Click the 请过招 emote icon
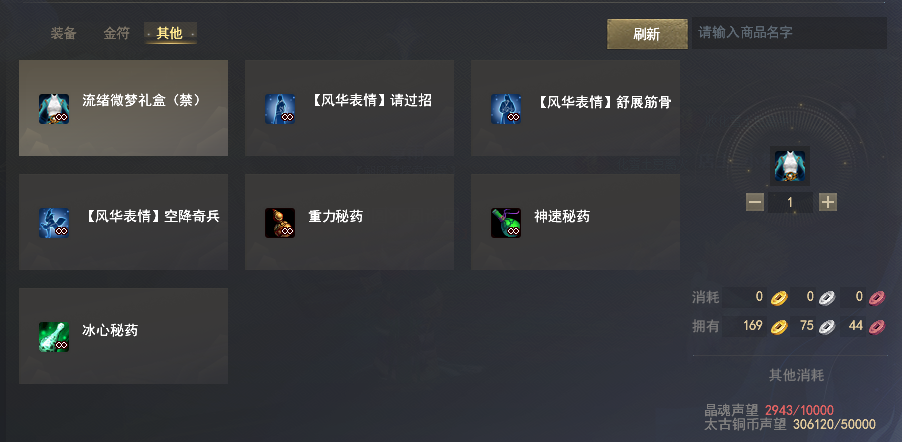902x442 pixels. click(x=280, y=109)
